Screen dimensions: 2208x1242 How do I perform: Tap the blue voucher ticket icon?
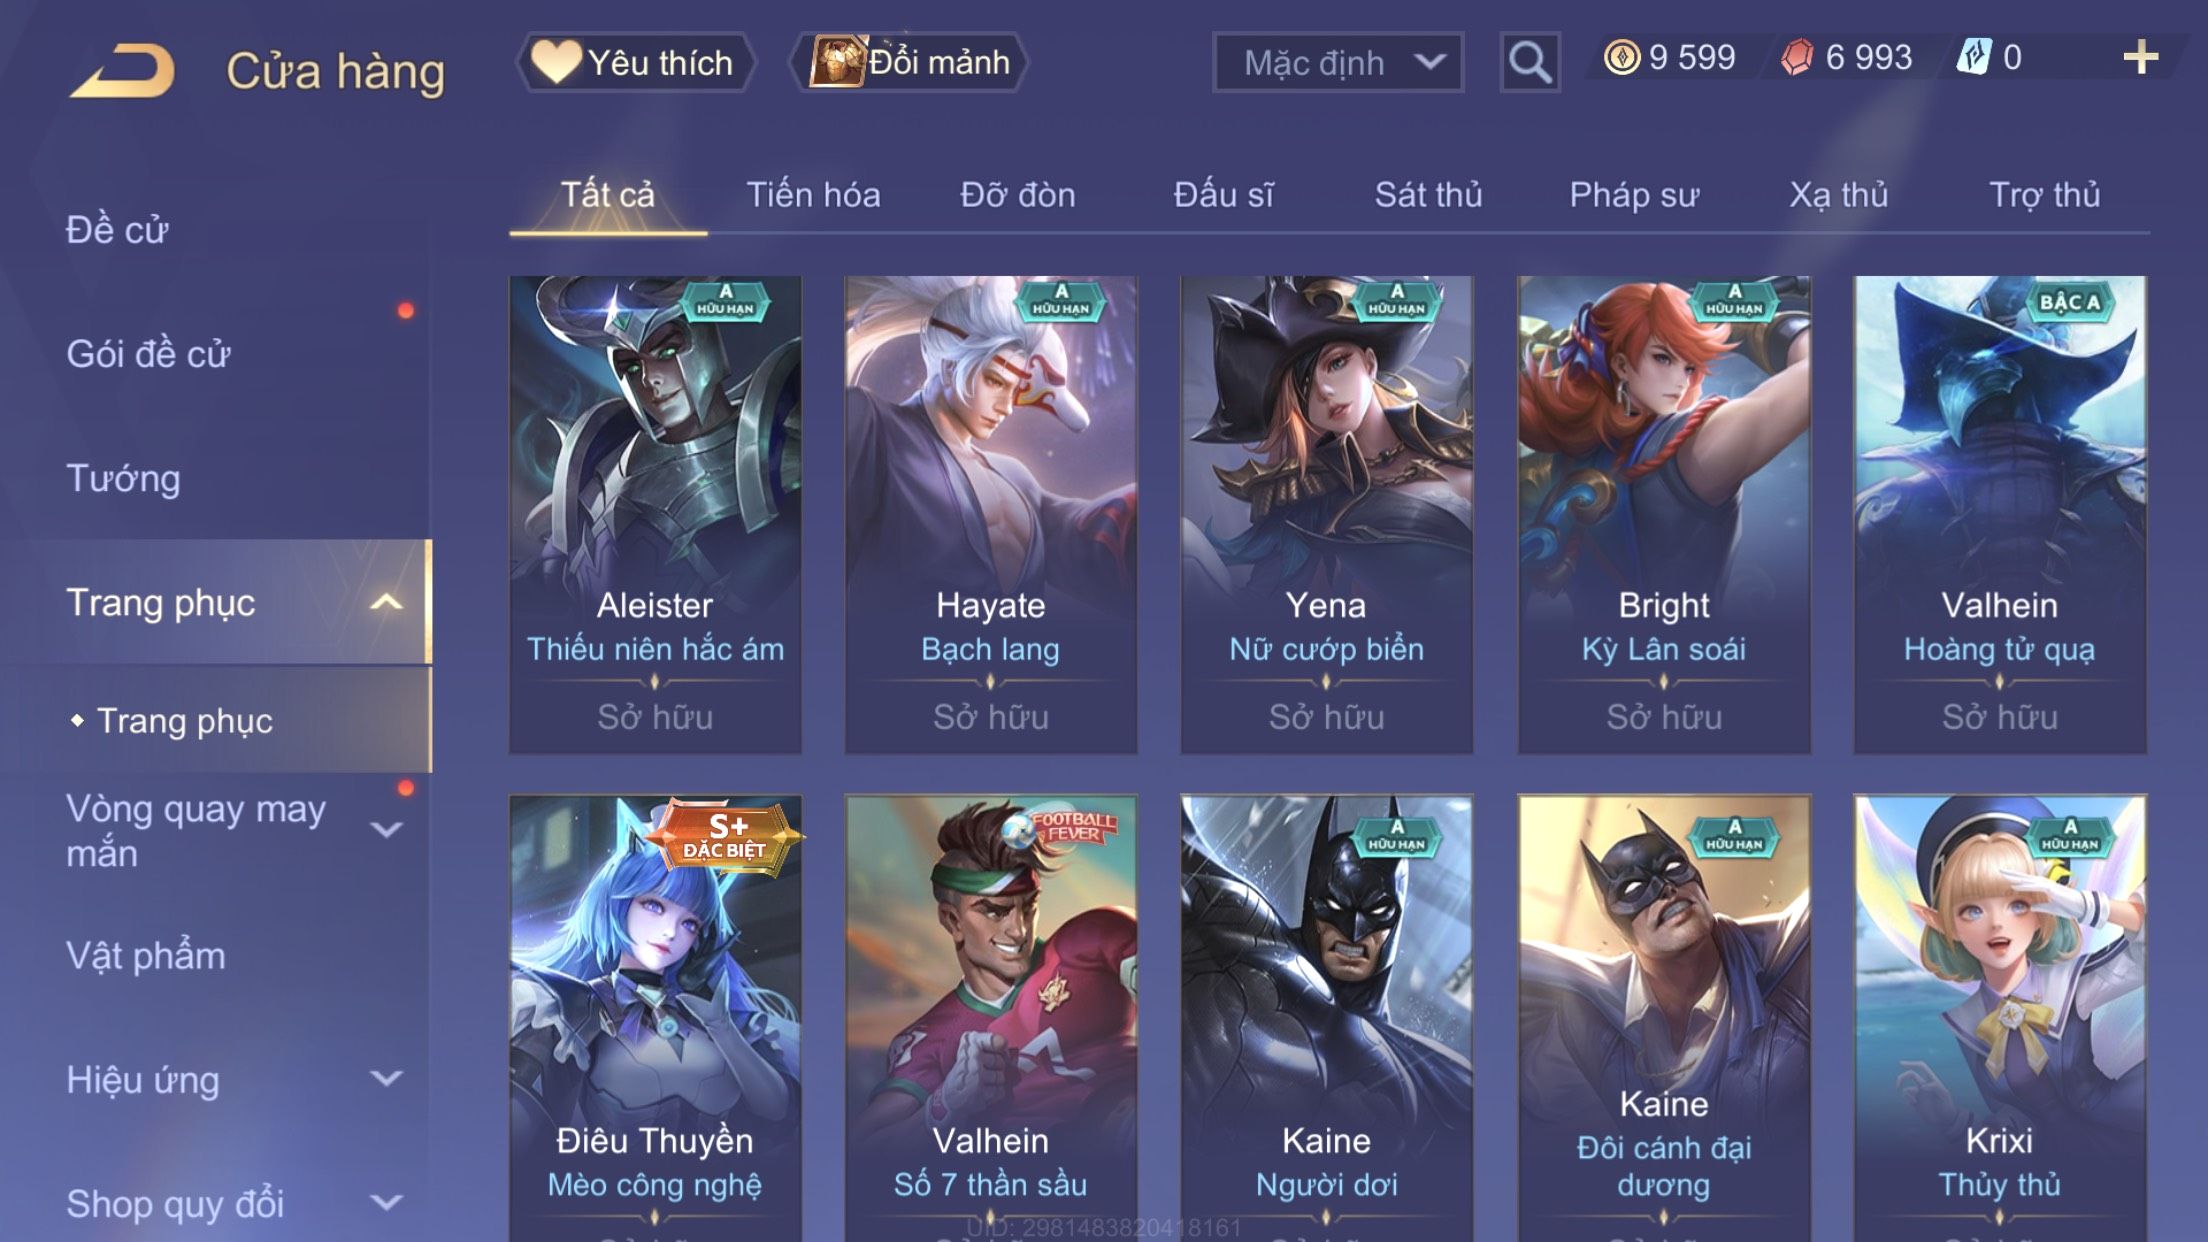(x=1974, y=57)
